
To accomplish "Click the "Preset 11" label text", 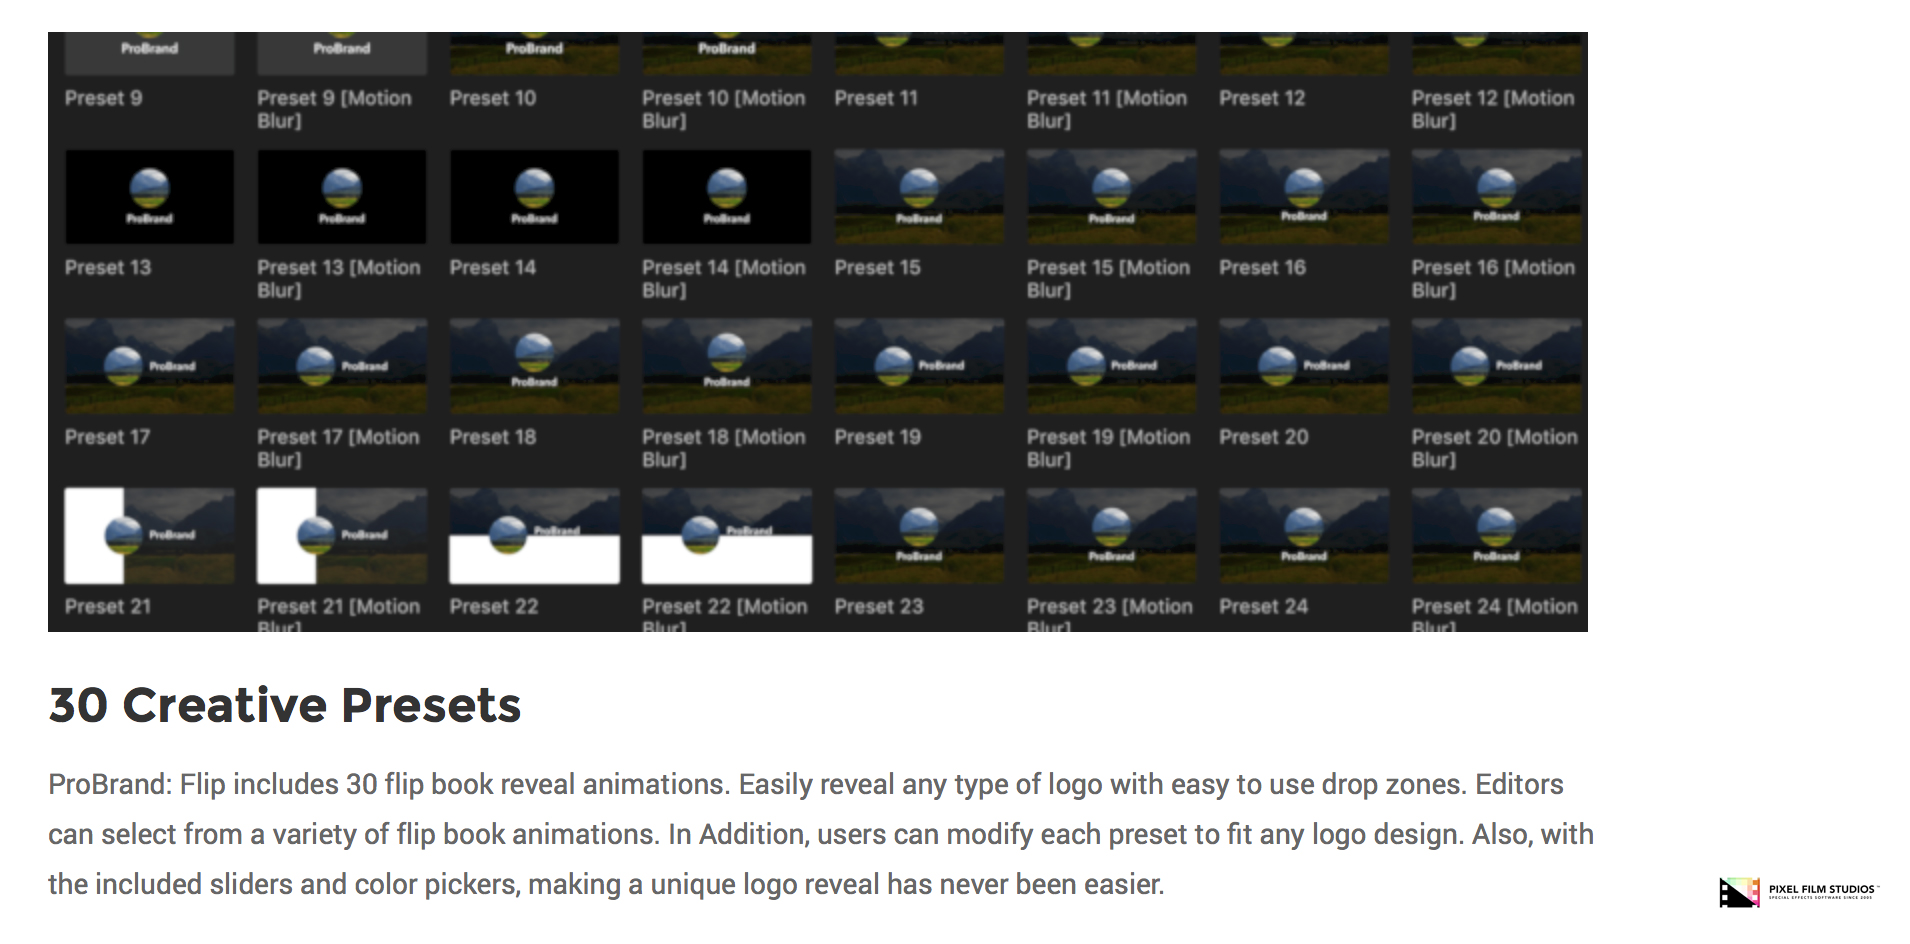I will (x=876, y=98).
